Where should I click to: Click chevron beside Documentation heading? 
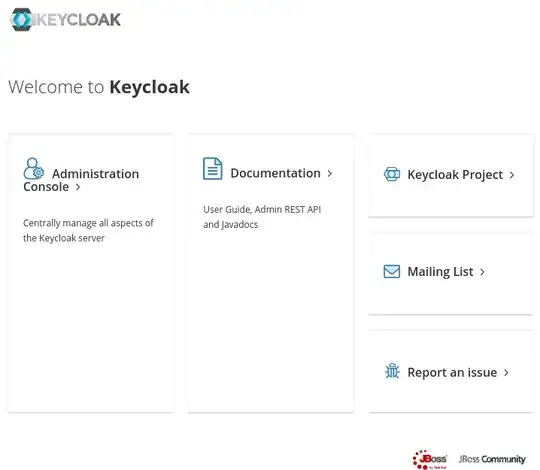click(330, 173)
